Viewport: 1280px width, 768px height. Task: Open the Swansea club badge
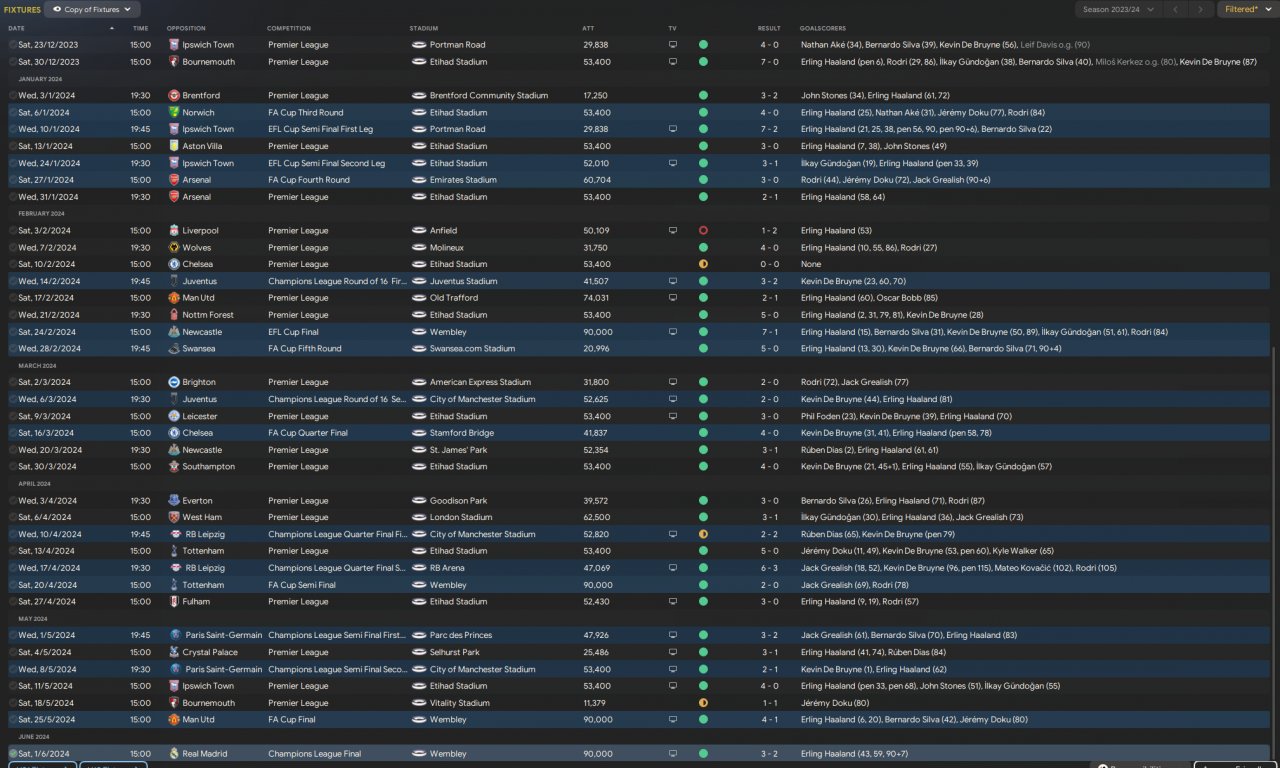(x=174, y=349)
